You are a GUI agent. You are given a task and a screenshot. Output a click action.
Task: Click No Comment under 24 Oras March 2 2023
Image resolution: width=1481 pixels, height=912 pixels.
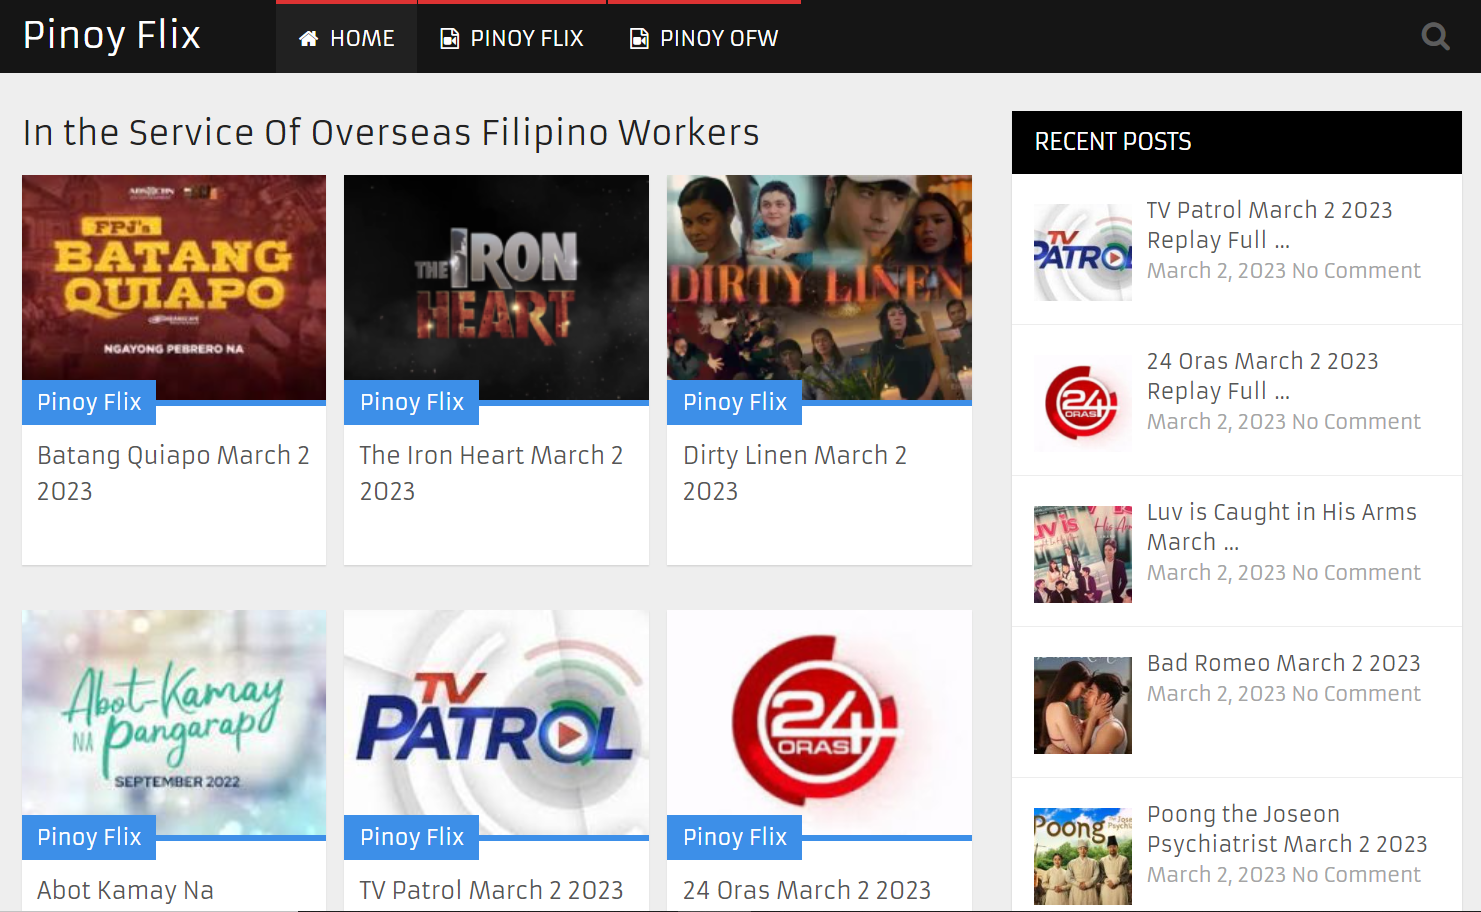tap(1356, 421)
